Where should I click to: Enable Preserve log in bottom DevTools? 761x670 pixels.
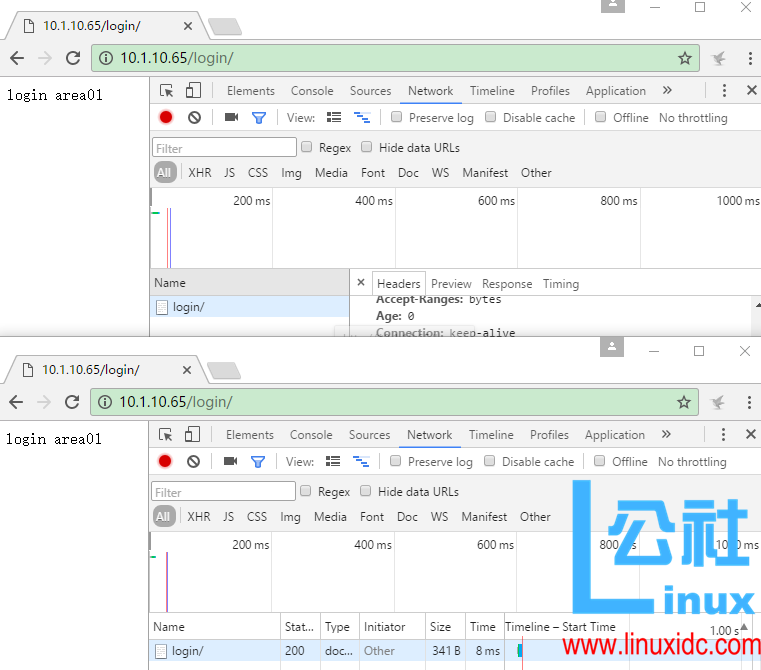tap(396, 461)
